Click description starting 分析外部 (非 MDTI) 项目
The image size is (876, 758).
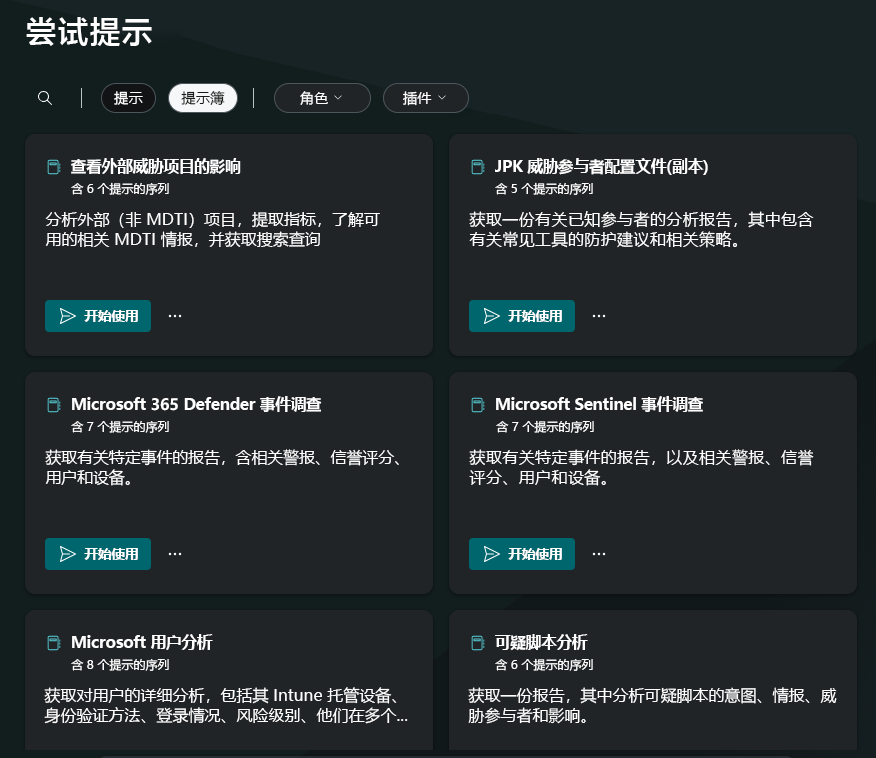(x=212, y=230)
